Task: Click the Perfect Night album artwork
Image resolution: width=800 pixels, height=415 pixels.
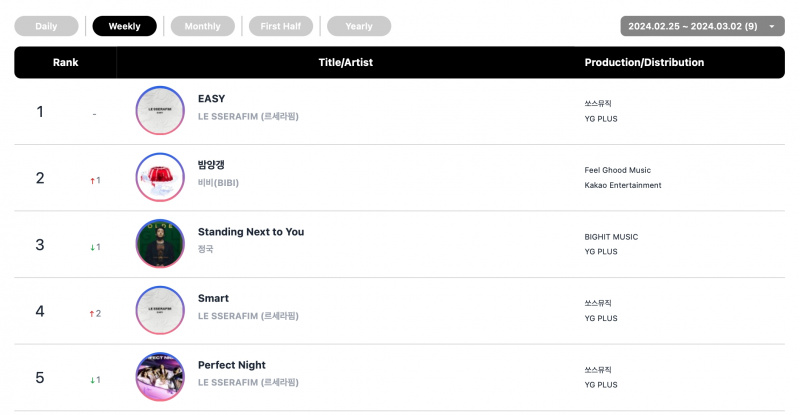Action: tap(160, 377)
